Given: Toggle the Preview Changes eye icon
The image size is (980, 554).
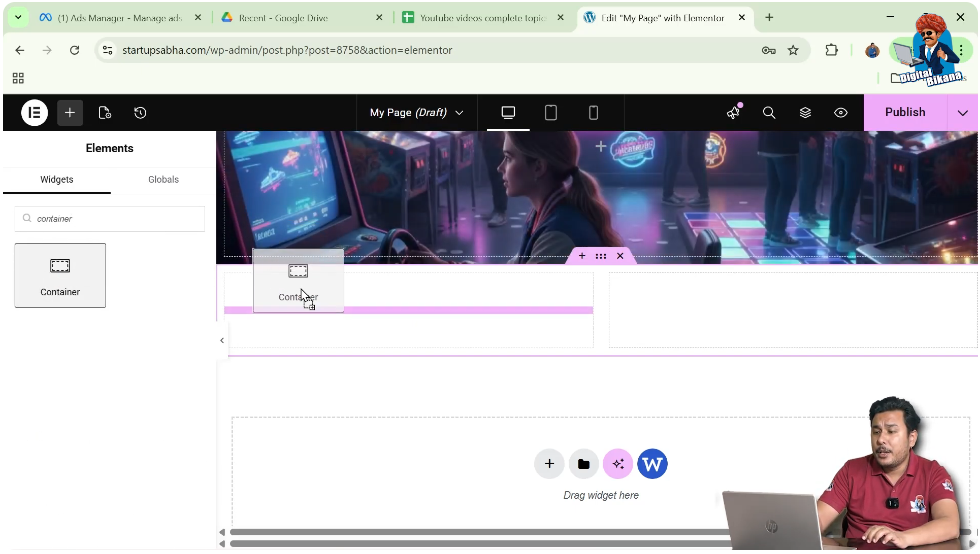Looking at the screenshot, I should pos(841,113).
